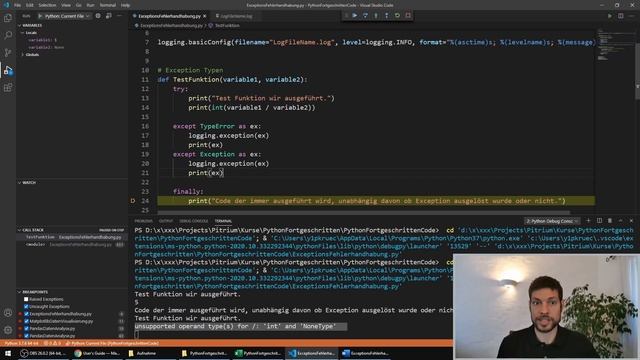
Task: Open the Debug Console icon in sidebar
Action: [109, 16]
